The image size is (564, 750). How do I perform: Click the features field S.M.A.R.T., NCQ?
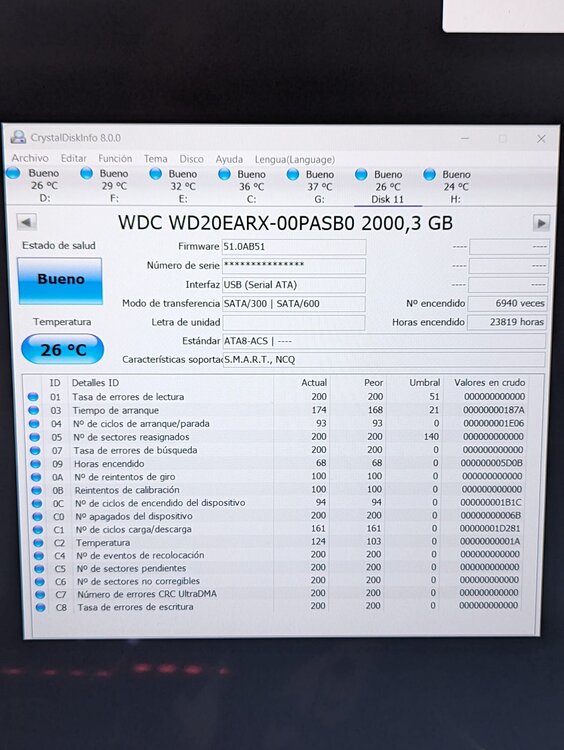coord(384,360)
